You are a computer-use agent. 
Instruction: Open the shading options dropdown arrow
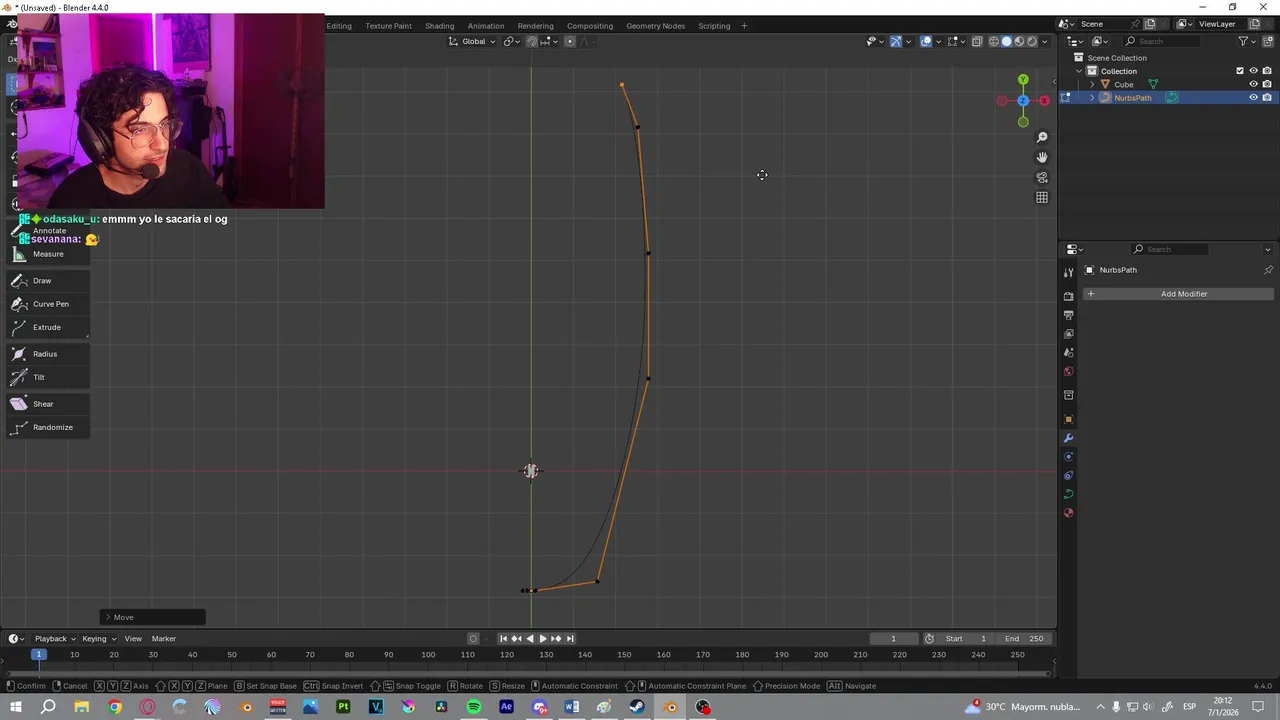point(1045,41)
